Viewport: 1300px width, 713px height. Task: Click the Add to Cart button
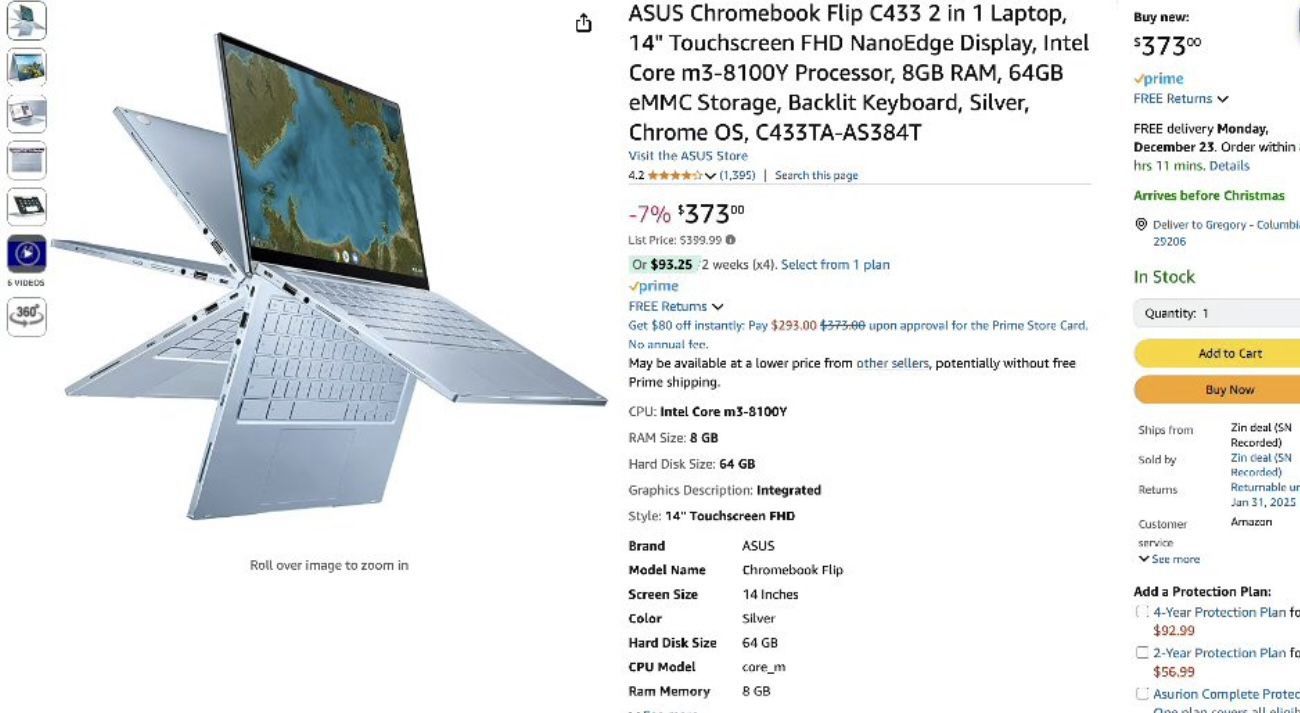1217,353
